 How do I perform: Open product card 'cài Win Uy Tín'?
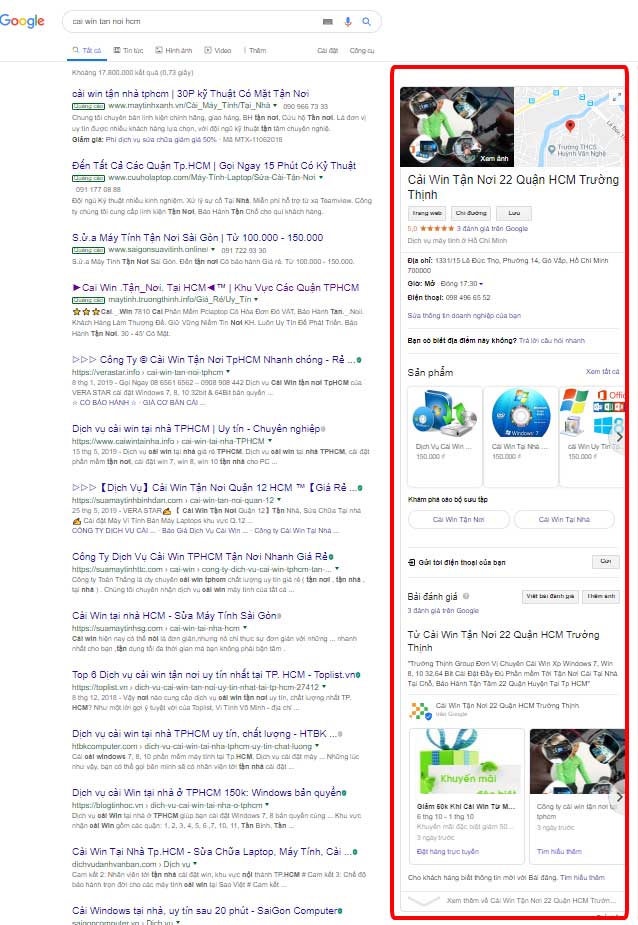[x=592, y=437]
